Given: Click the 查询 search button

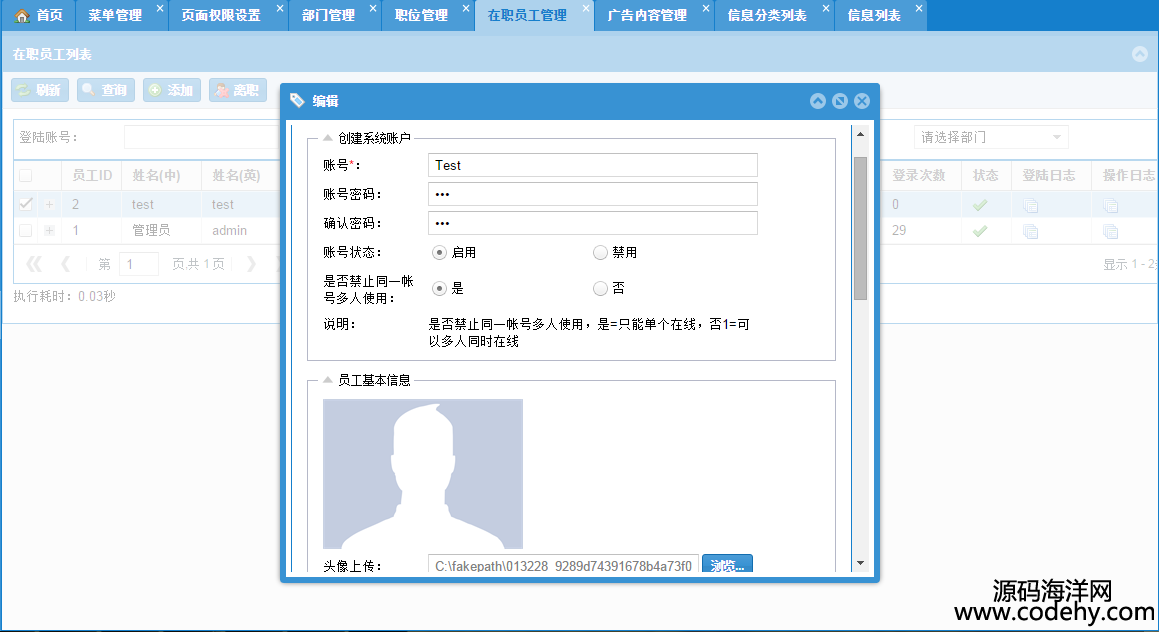Looking at the screenshot, I should coord(106,89).
